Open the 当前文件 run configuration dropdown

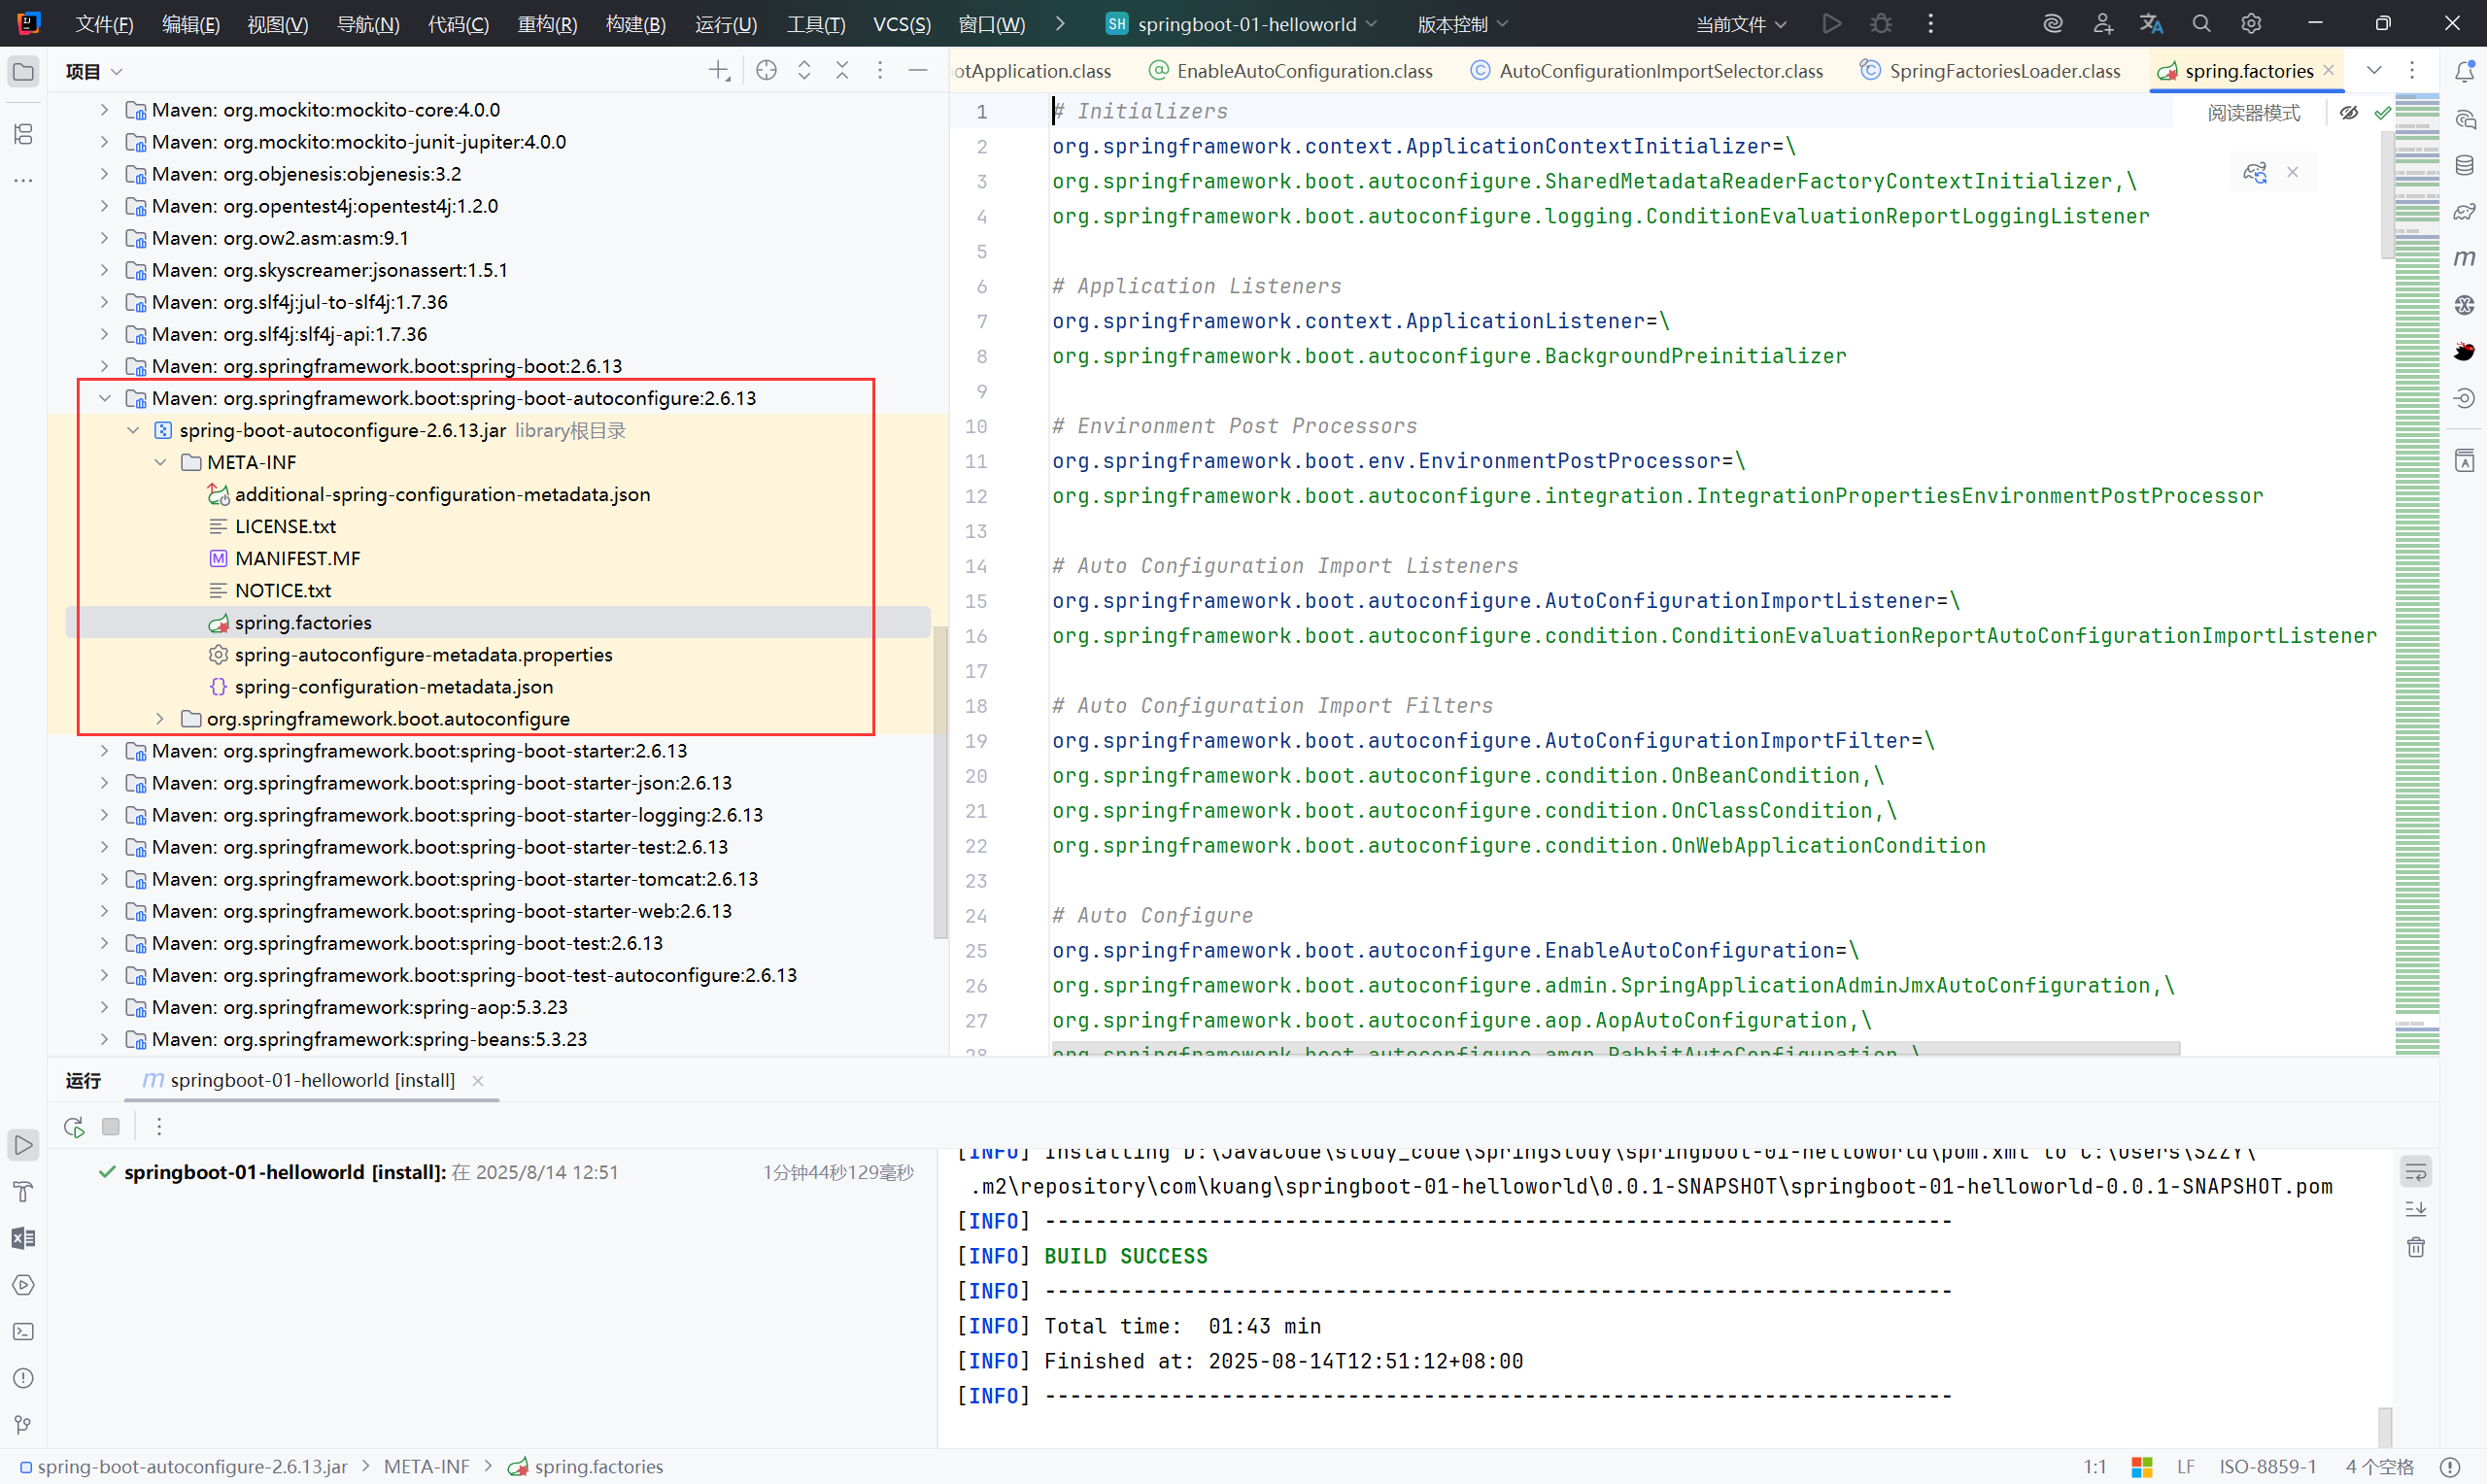click(1740, 24)
